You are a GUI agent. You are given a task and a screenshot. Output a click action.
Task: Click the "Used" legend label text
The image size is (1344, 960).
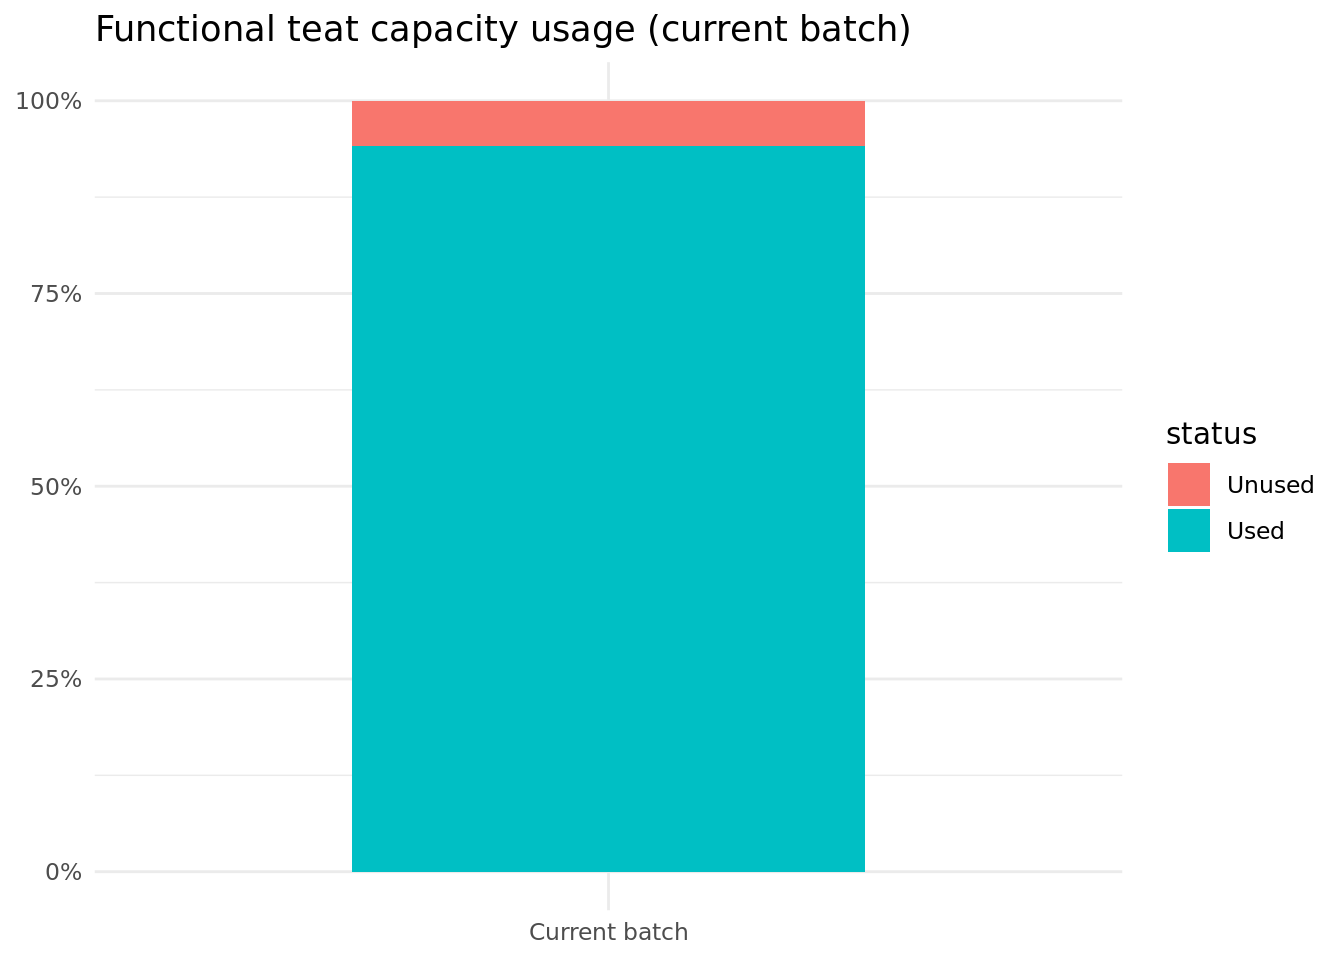coord(1255,531)
